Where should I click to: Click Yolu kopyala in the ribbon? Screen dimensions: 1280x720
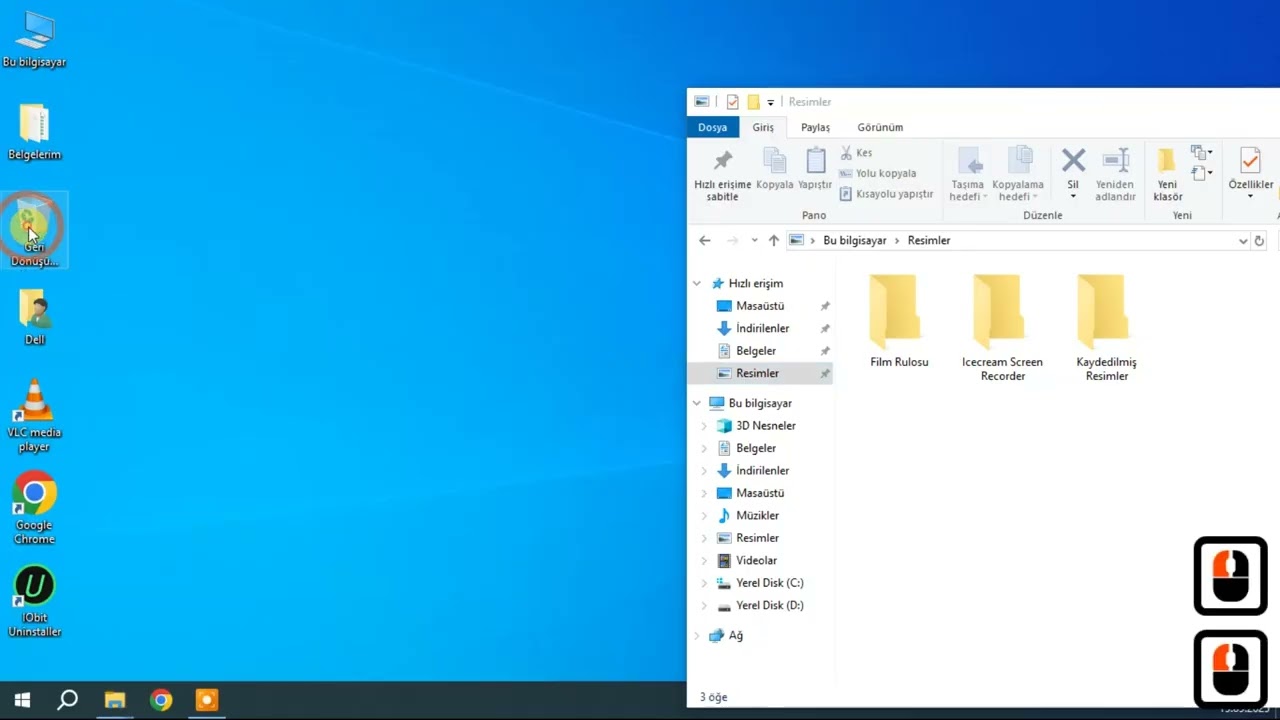coord(878,173)
